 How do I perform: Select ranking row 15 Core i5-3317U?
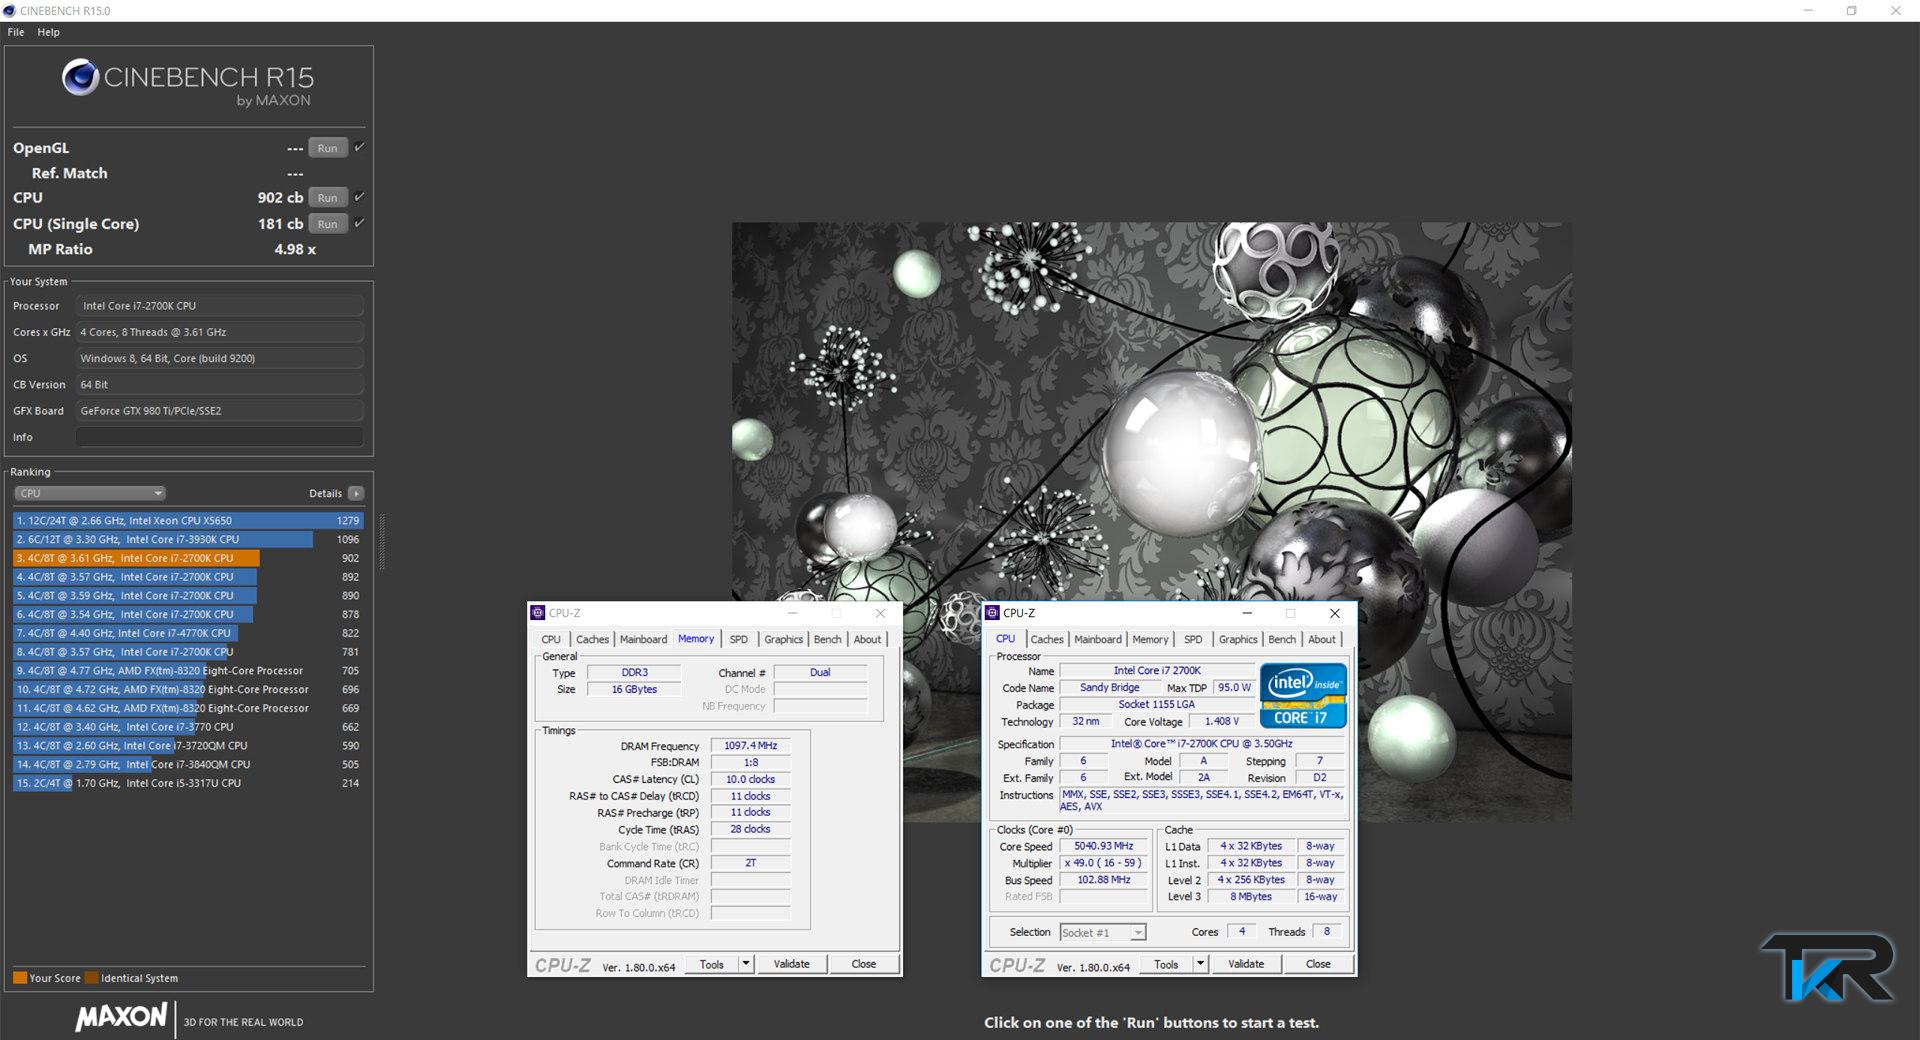(188, 783)
